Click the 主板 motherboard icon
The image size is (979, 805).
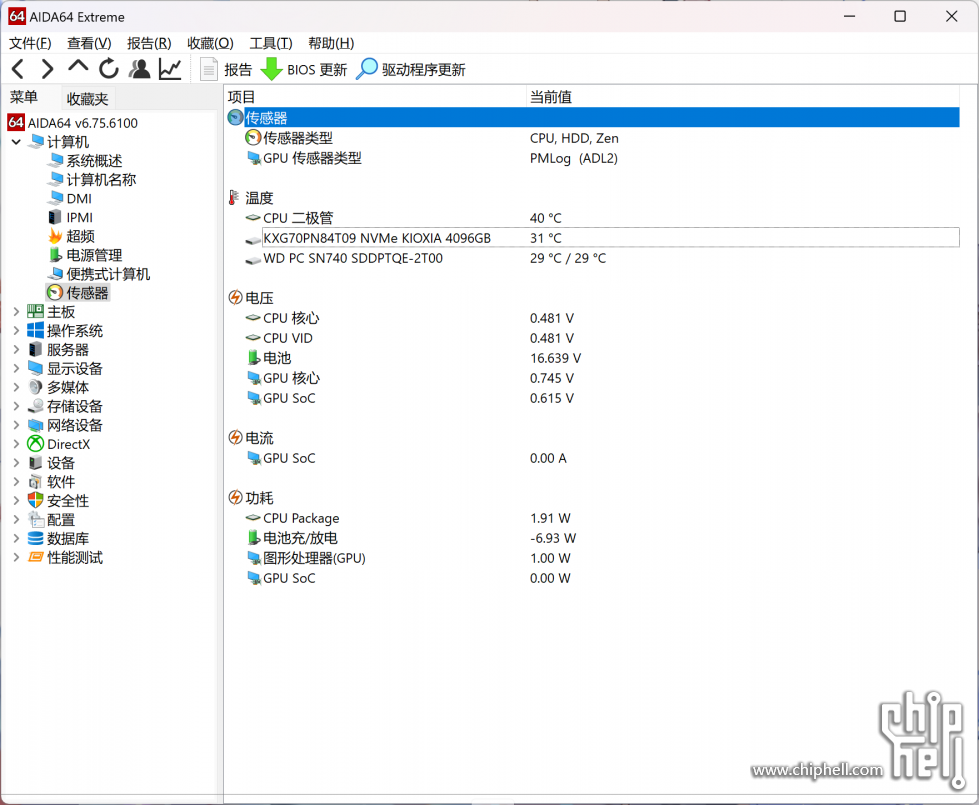point(36,311)
